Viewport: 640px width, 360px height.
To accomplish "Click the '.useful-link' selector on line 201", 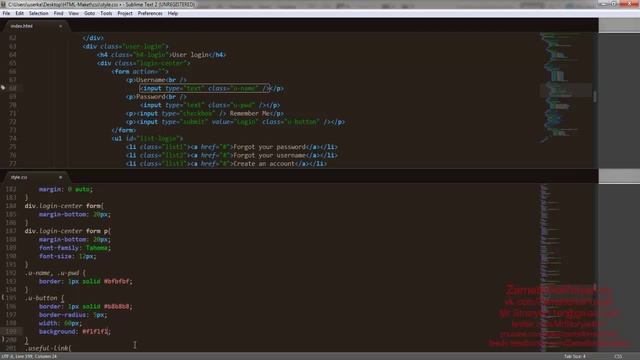I will [47, 348].
